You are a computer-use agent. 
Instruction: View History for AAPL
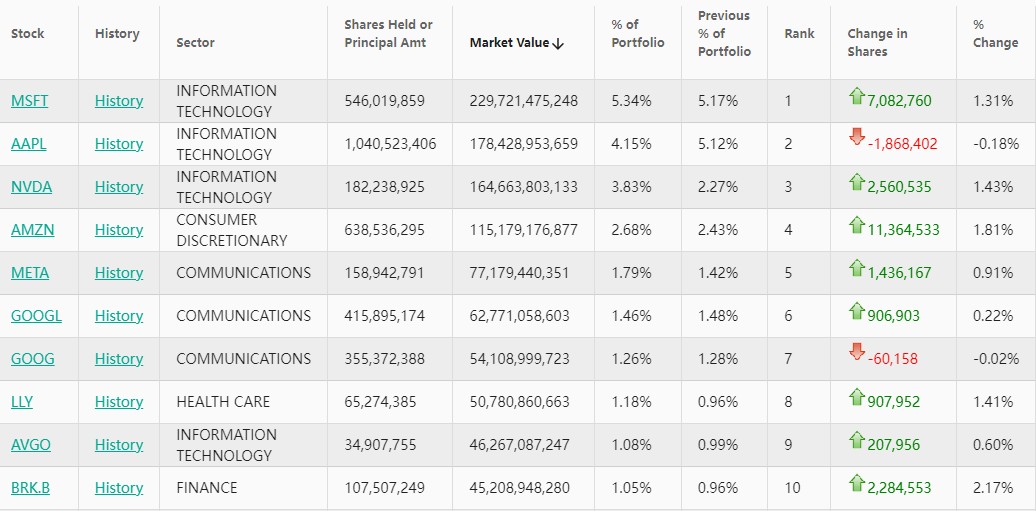pos(119,144)
